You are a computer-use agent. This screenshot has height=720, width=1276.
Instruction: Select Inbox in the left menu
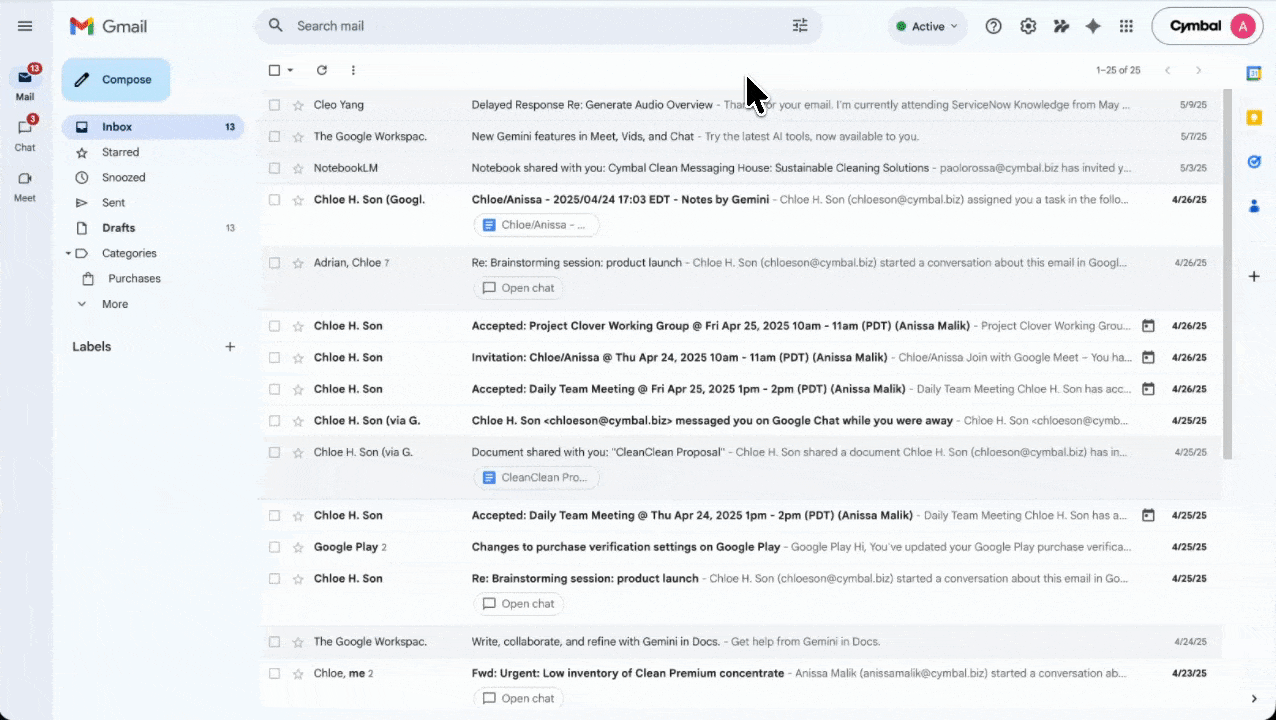tap(117, 127)
